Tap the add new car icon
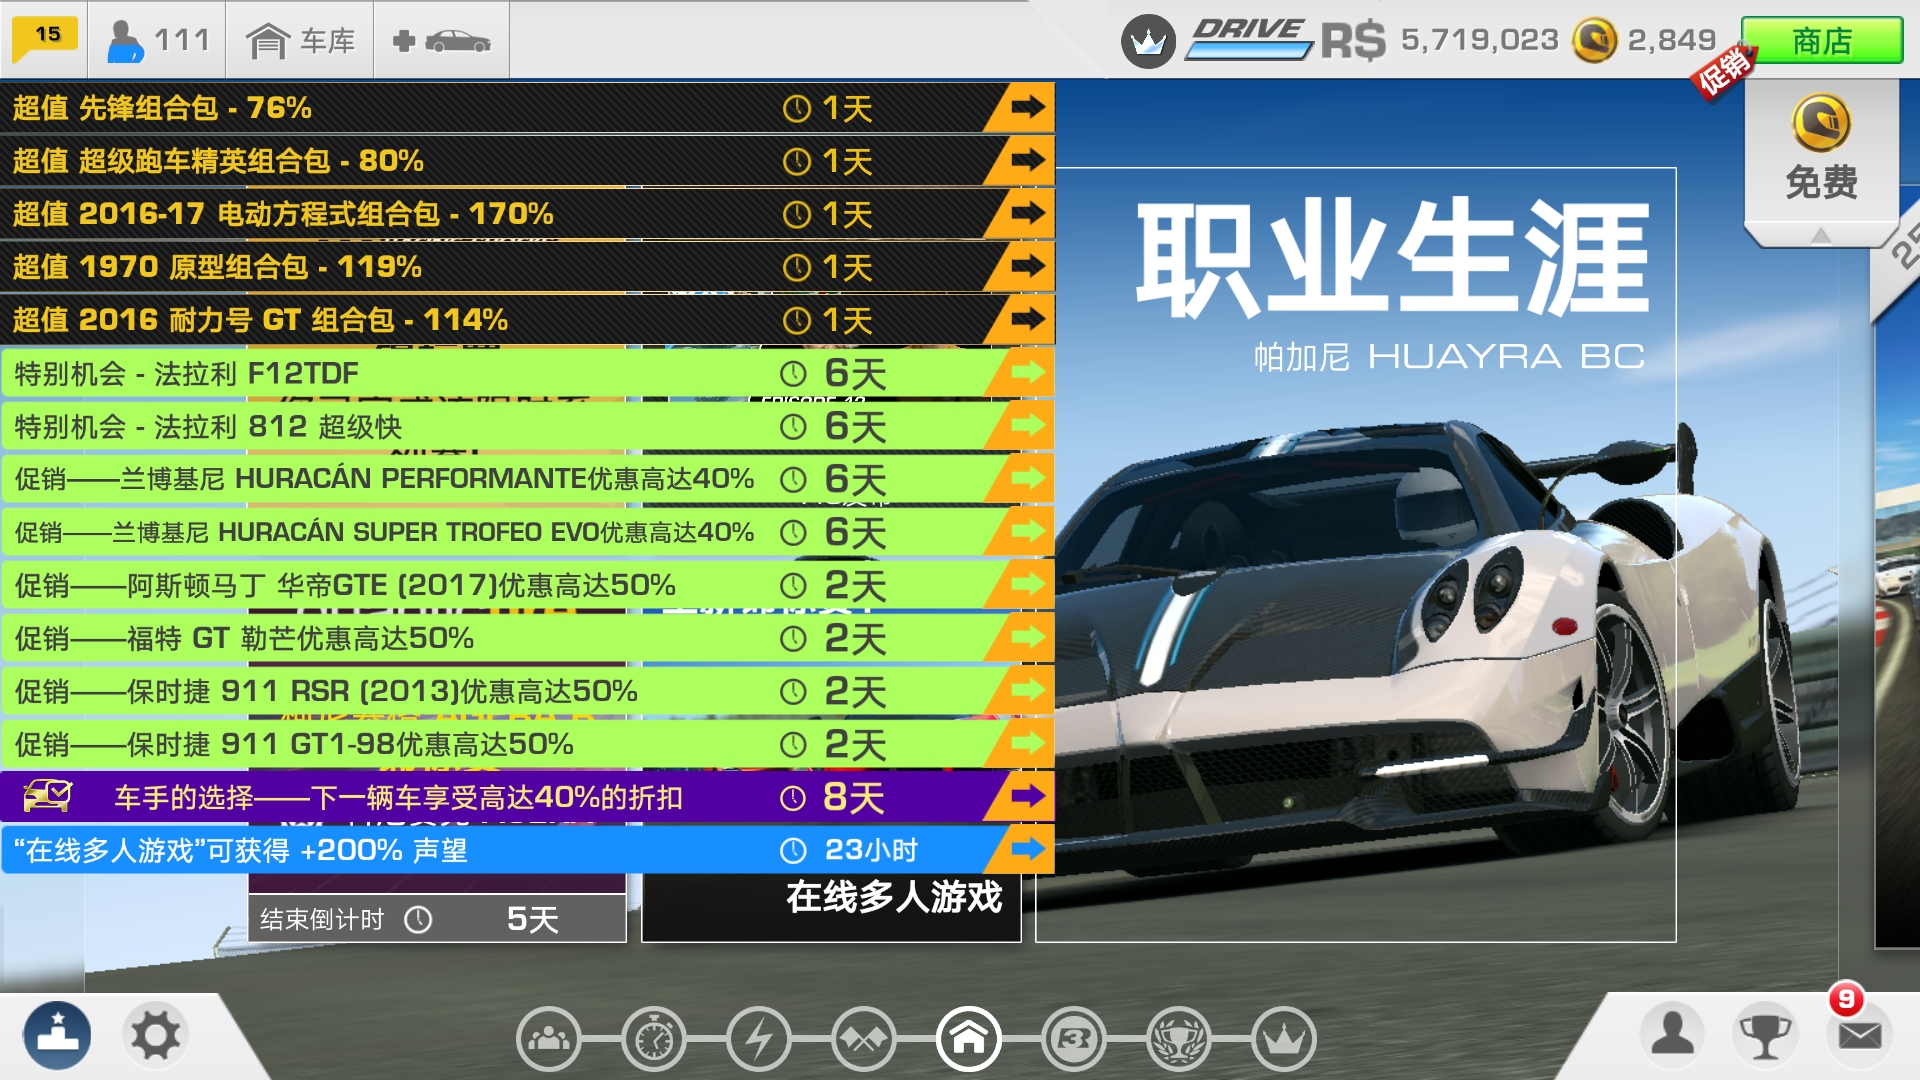The width and height of the screenshot is (1920, 1080). [x=441, y=40]
